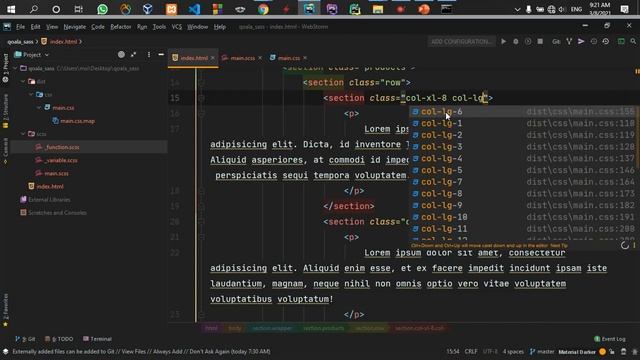Click the loading spinner in completion popup
640x360 pixels.
[x=624, y=245]
